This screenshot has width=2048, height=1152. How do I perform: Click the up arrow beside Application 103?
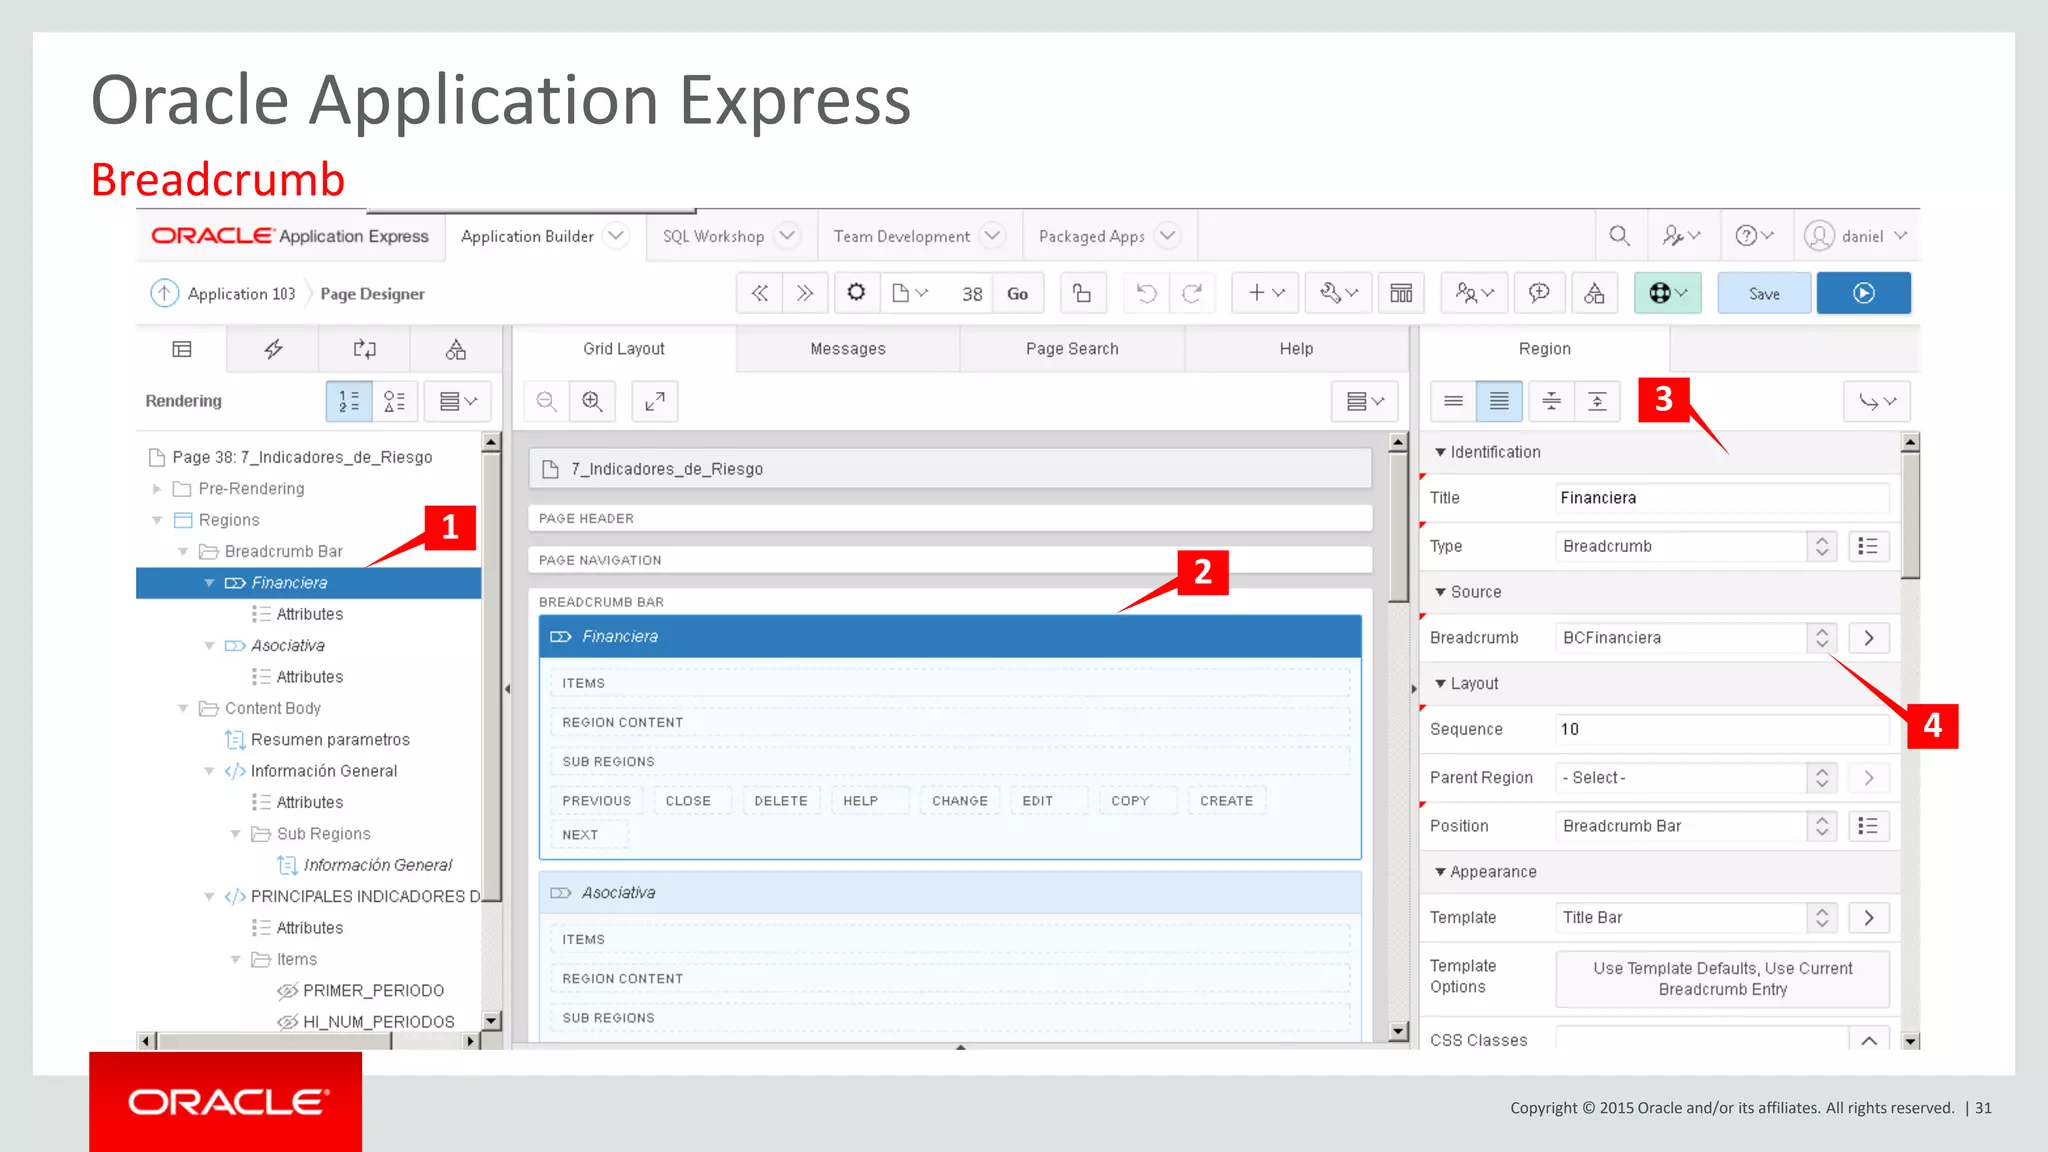164,293
